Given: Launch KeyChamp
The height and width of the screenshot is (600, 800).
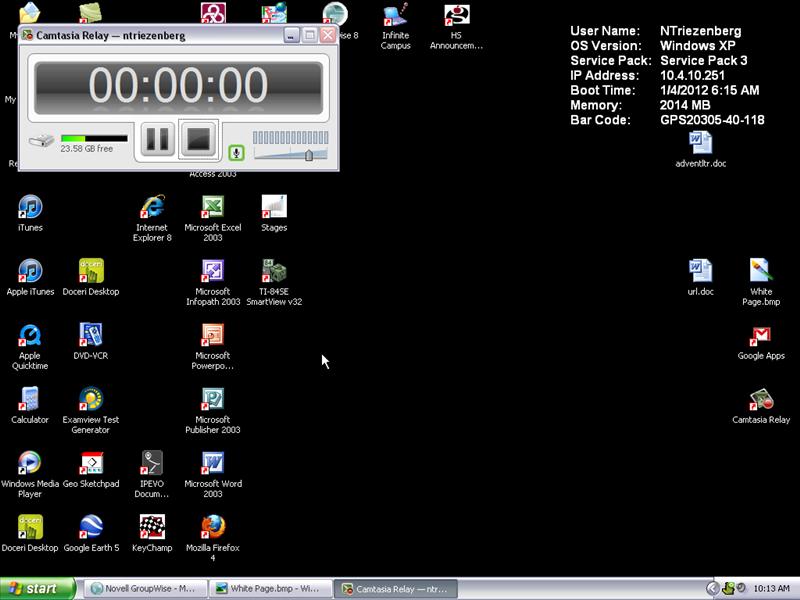Looking at the screenshot, I should click(x=152, y=534).
